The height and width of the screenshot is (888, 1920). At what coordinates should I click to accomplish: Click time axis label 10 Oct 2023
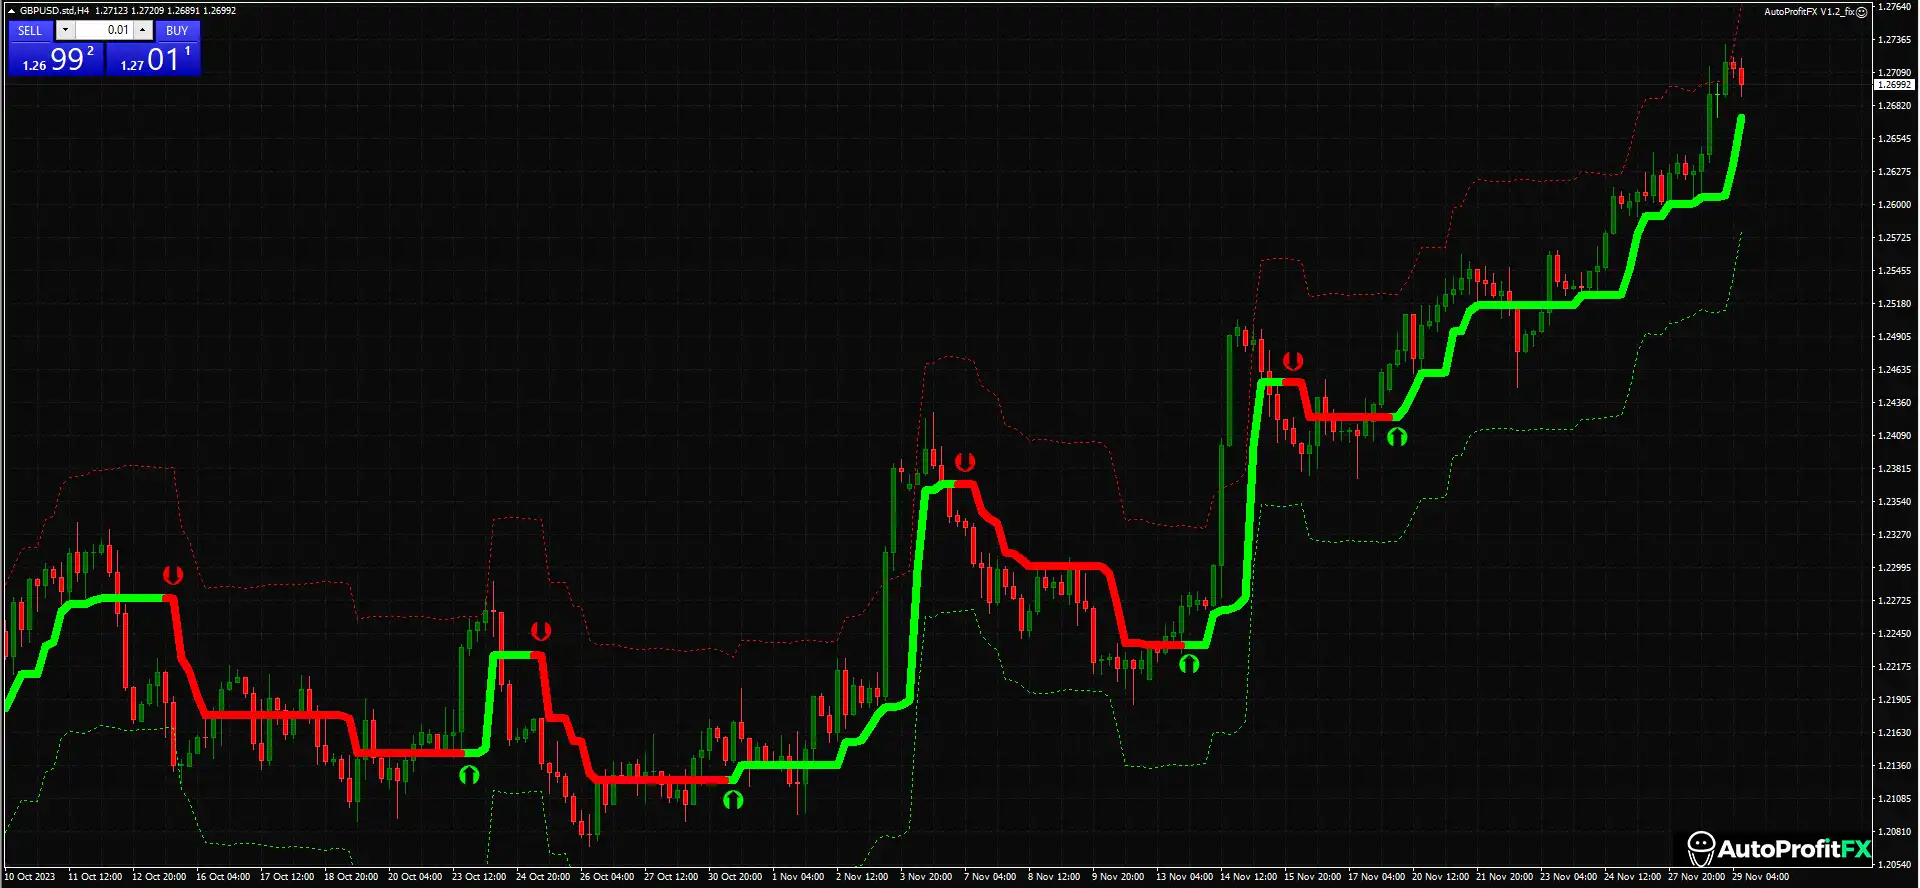30,877
